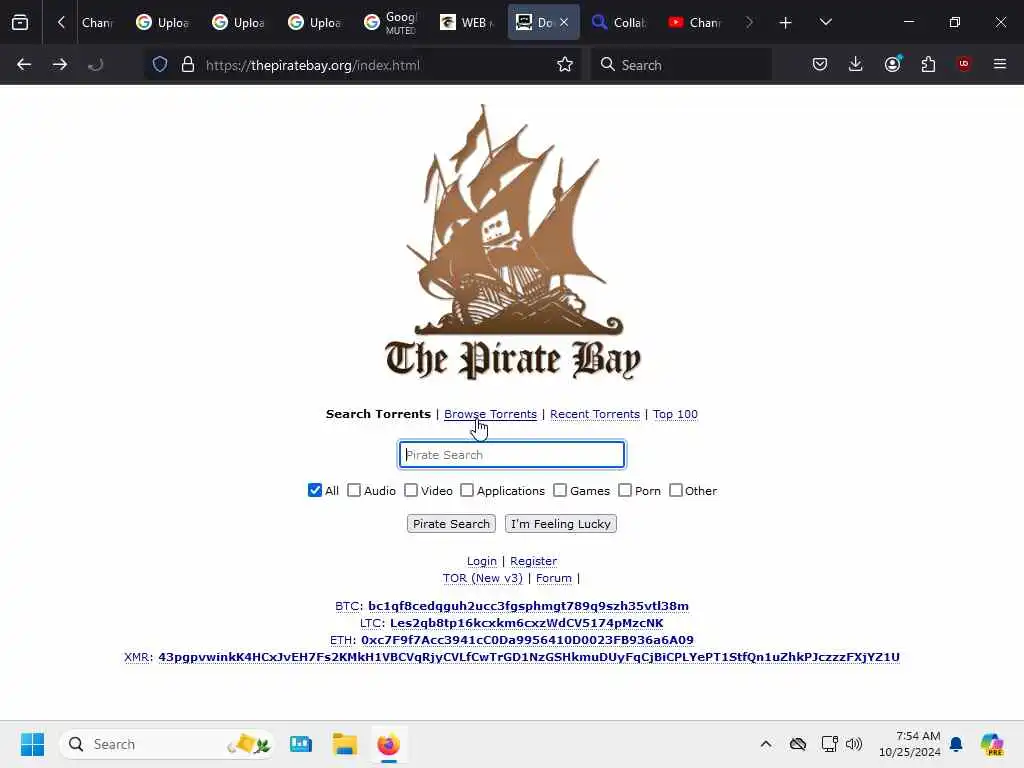Open the Firefox hamburger application menu
Screen dimensions: 1024x768
(x=1000, y=64)
